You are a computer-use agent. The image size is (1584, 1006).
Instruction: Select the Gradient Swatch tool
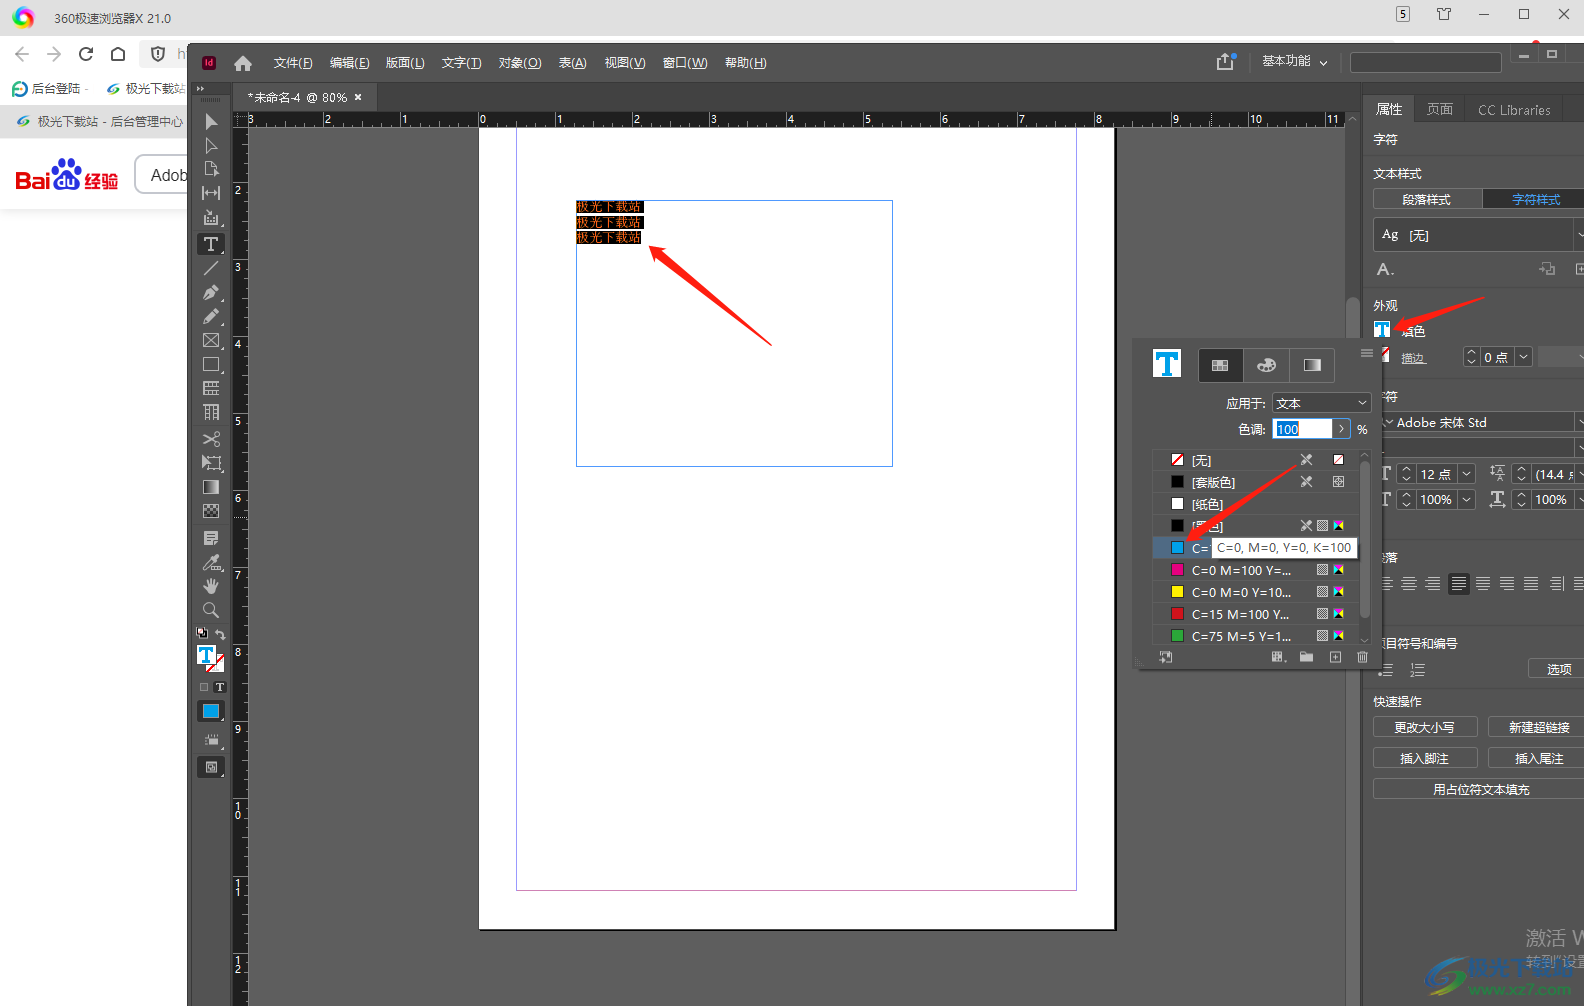coord(211,487)
